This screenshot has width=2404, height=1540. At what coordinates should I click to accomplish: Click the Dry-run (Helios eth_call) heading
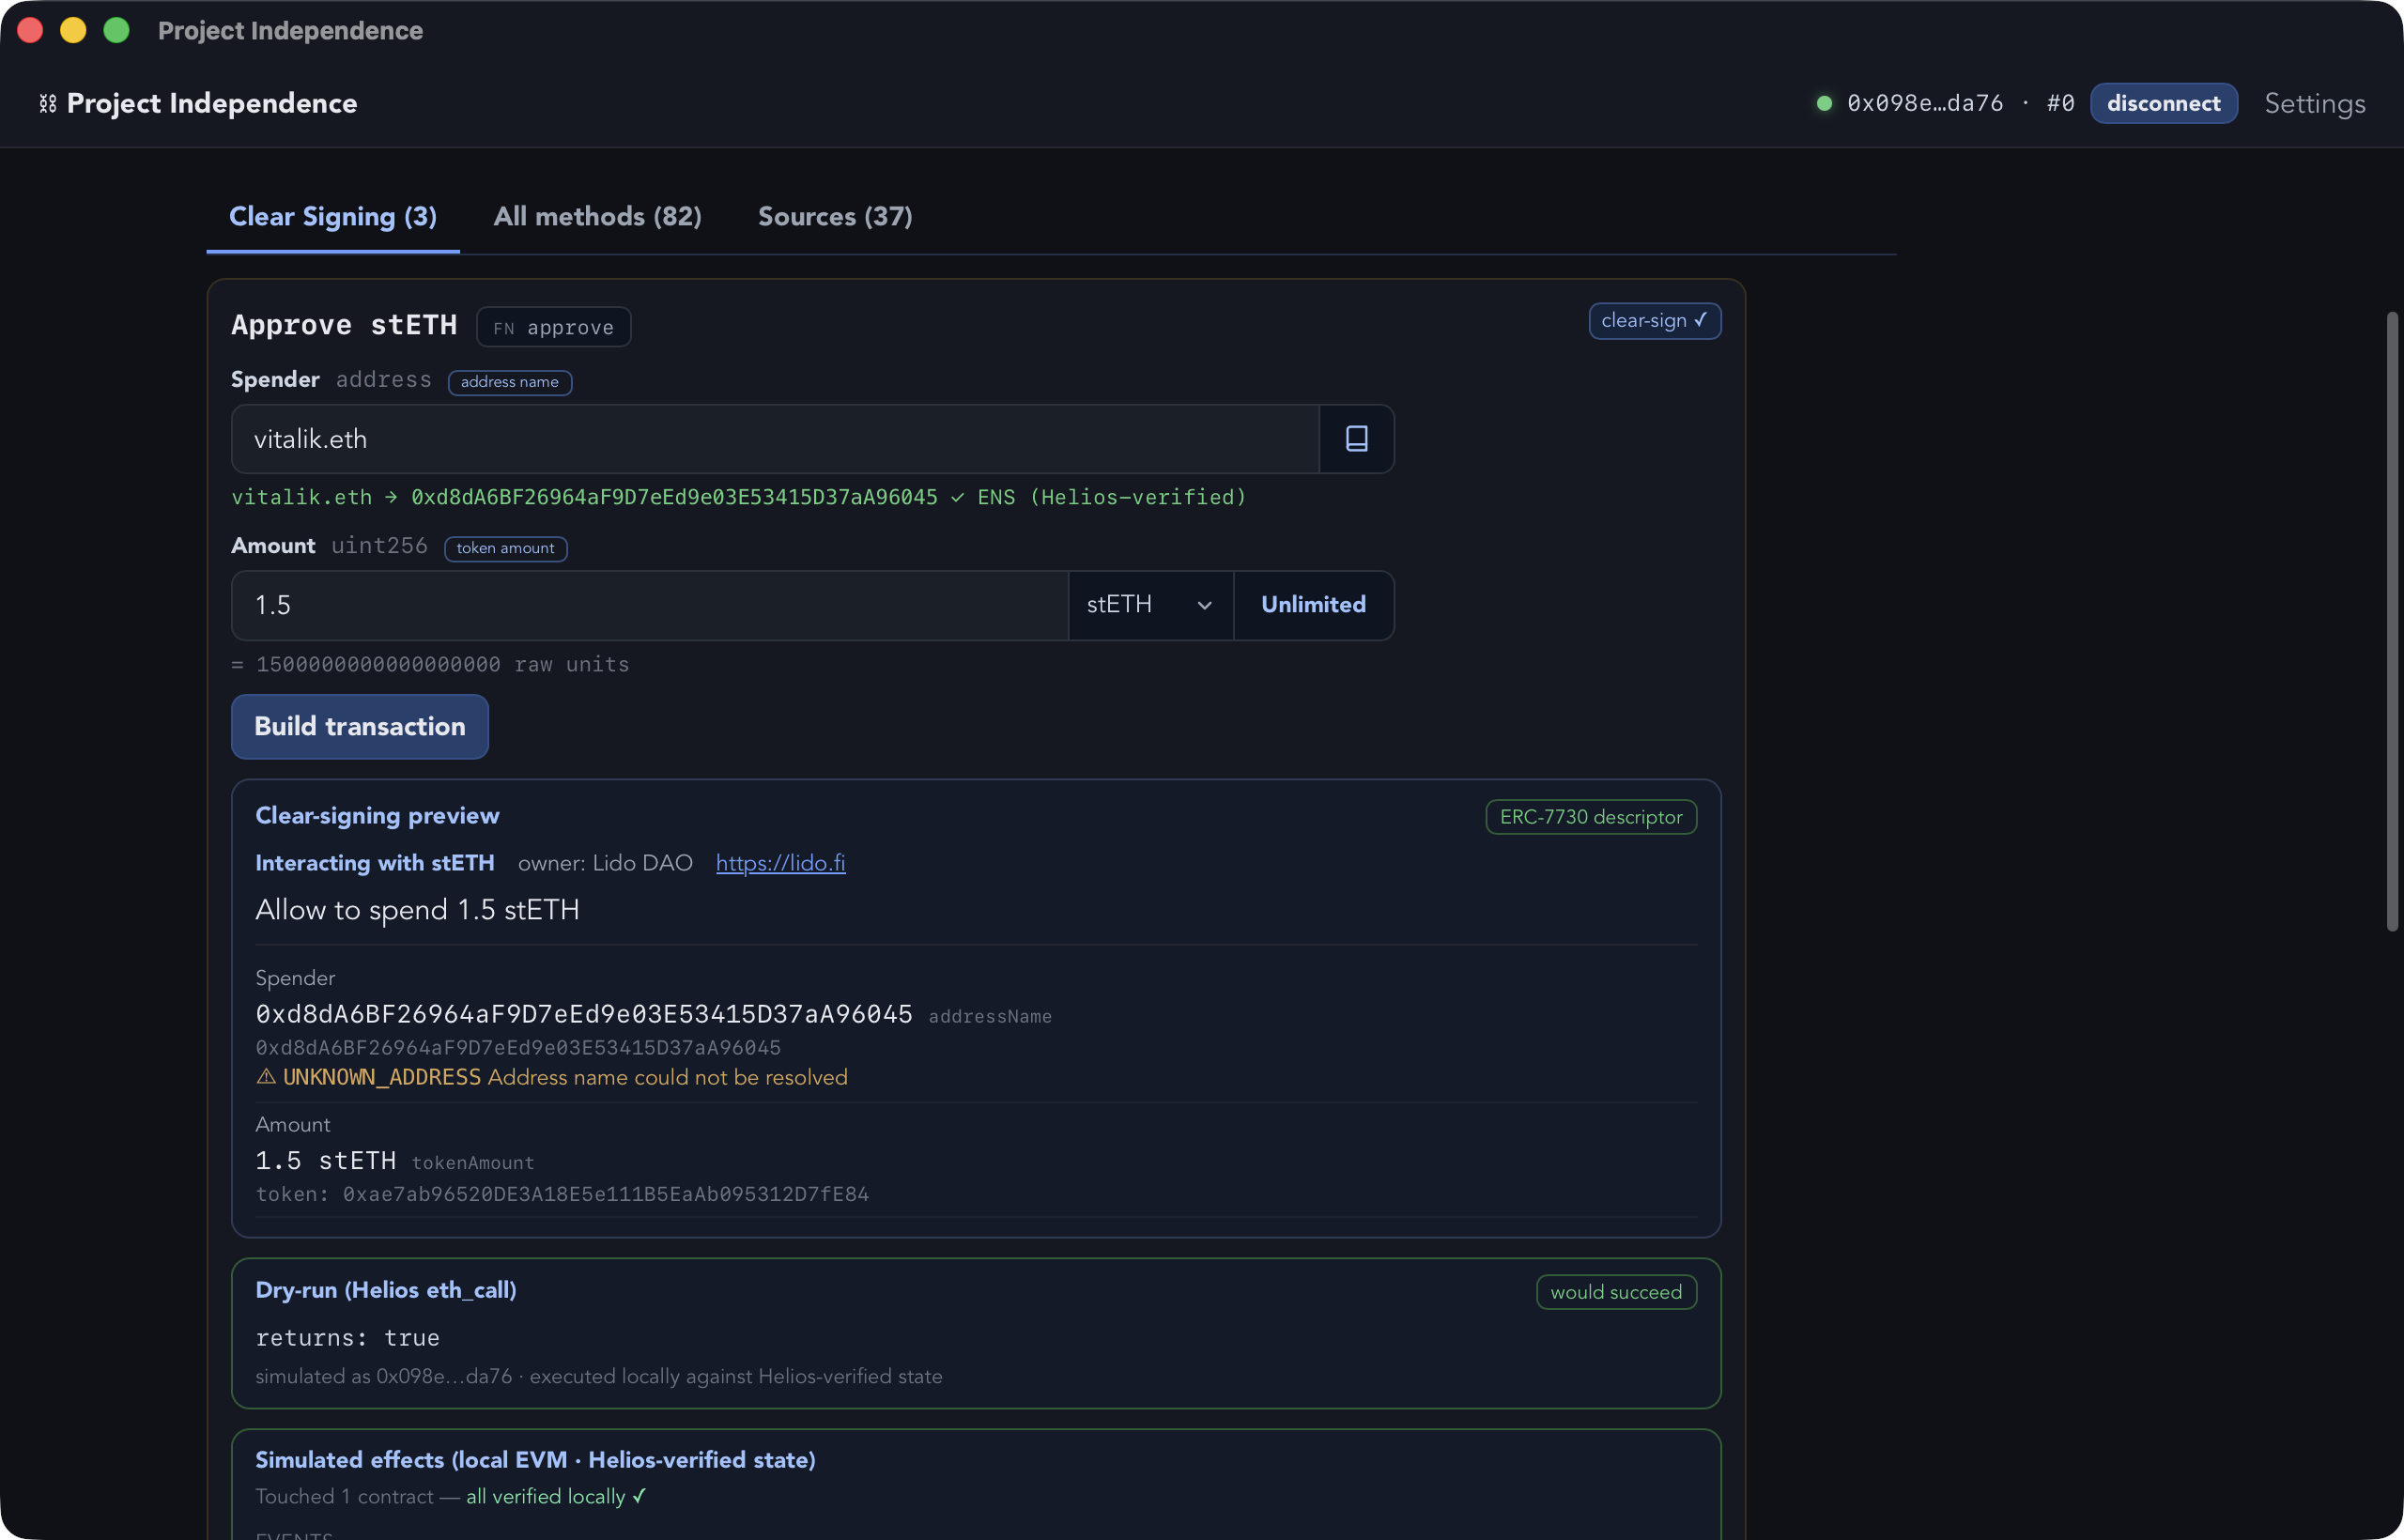click(x=386, y=1290)
